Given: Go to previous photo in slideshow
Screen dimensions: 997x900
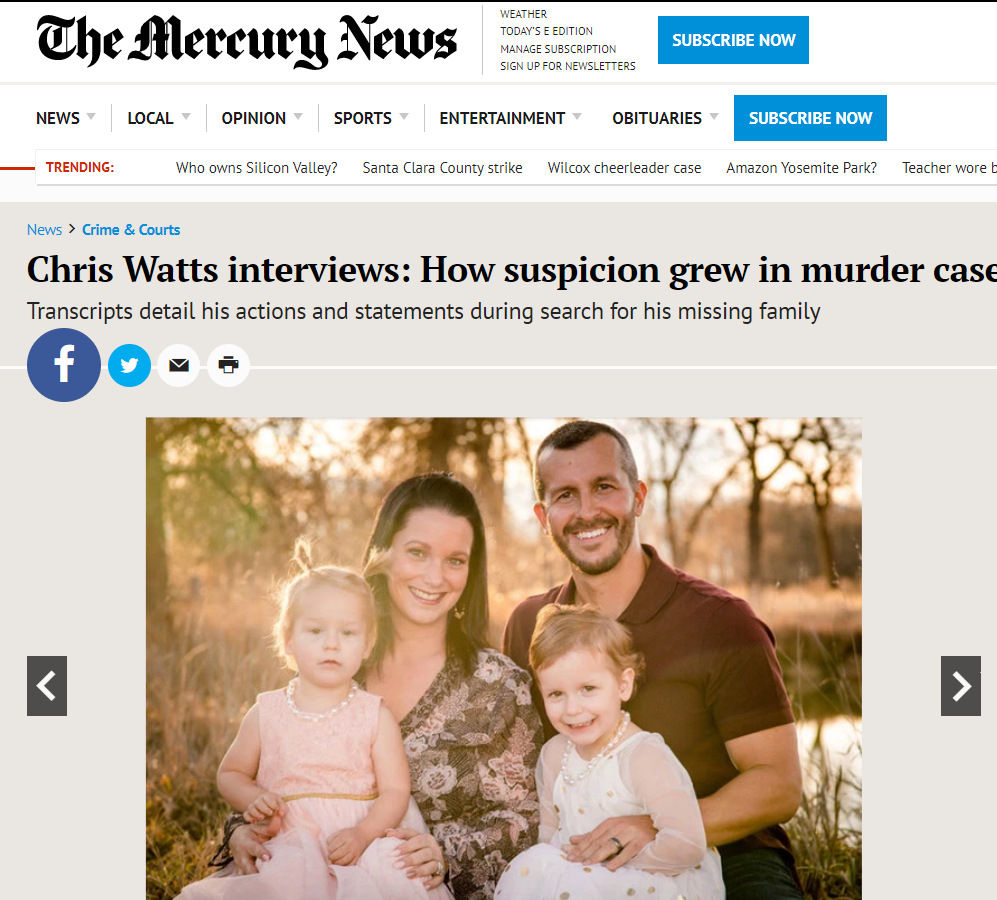Looking at the screenshot, I should [46, 686].
